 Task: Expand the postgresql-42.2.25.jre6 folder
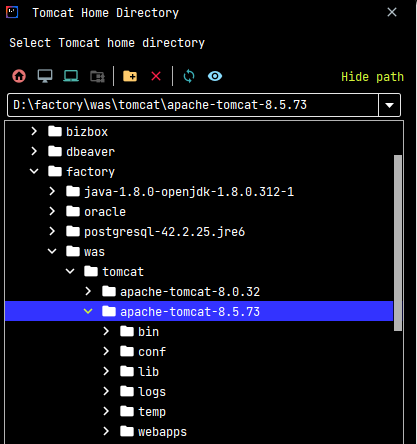coord(52,231)
